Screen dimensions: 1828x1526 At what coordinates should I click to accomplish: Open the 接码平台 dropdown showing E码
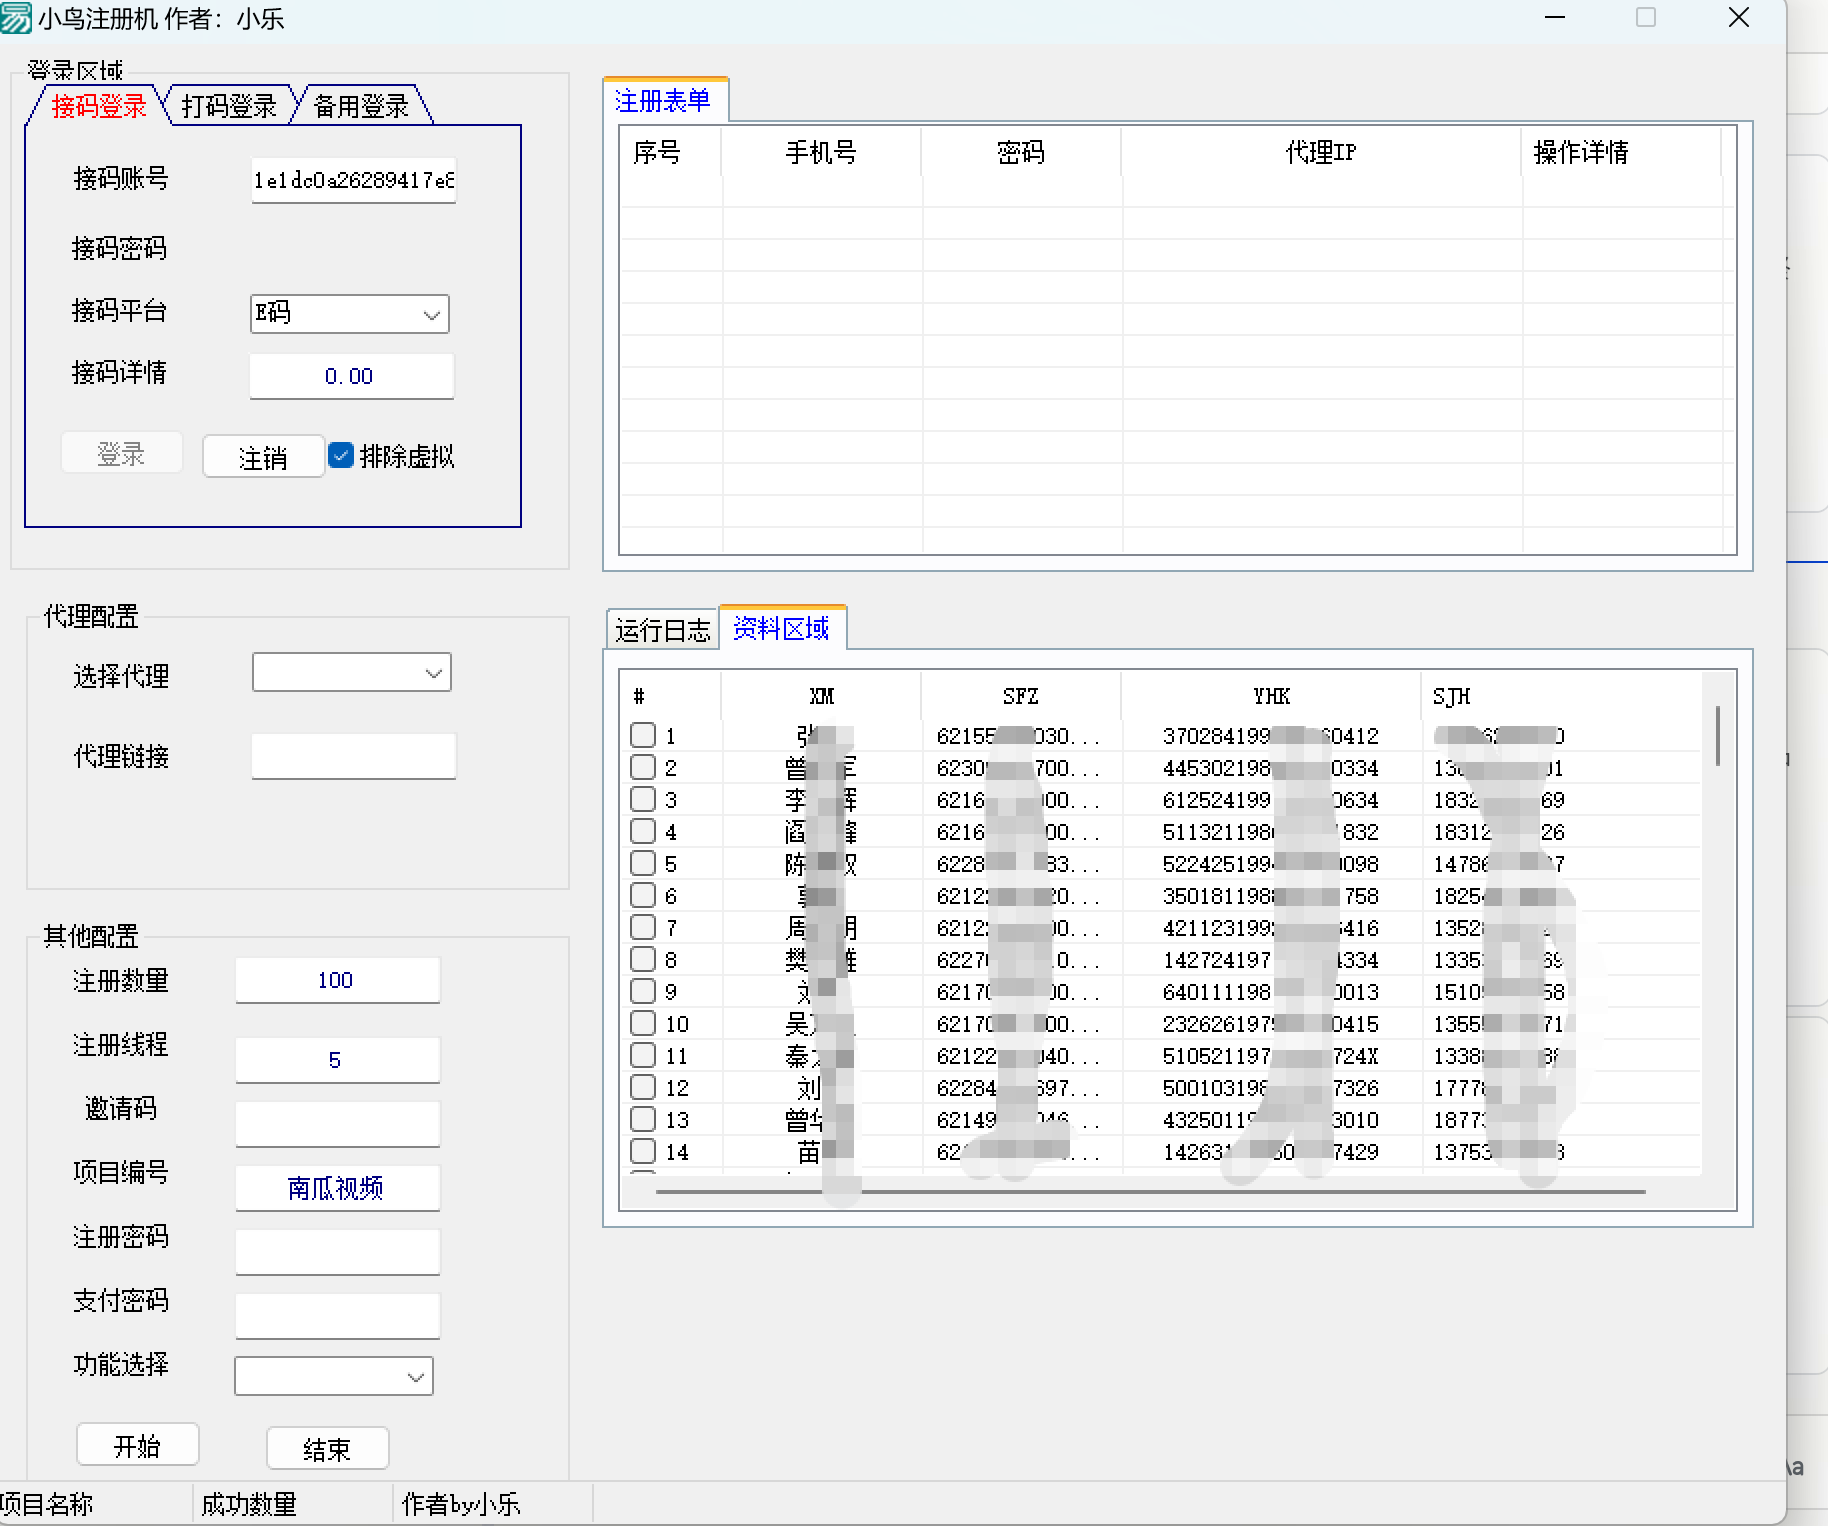tap(349, 314)
